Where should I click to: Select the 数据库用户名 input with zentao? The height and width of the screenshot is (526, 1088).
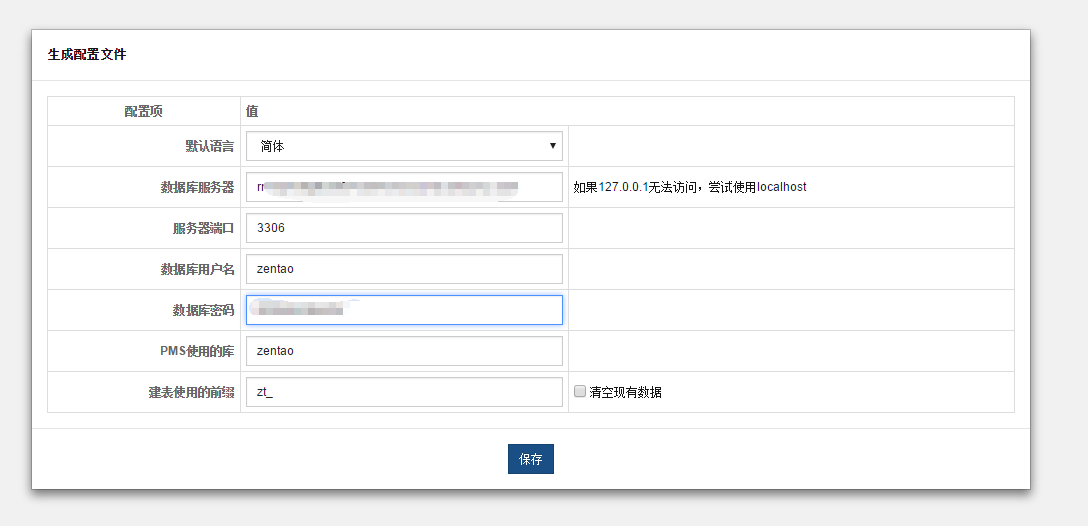[x=404, y=269]
